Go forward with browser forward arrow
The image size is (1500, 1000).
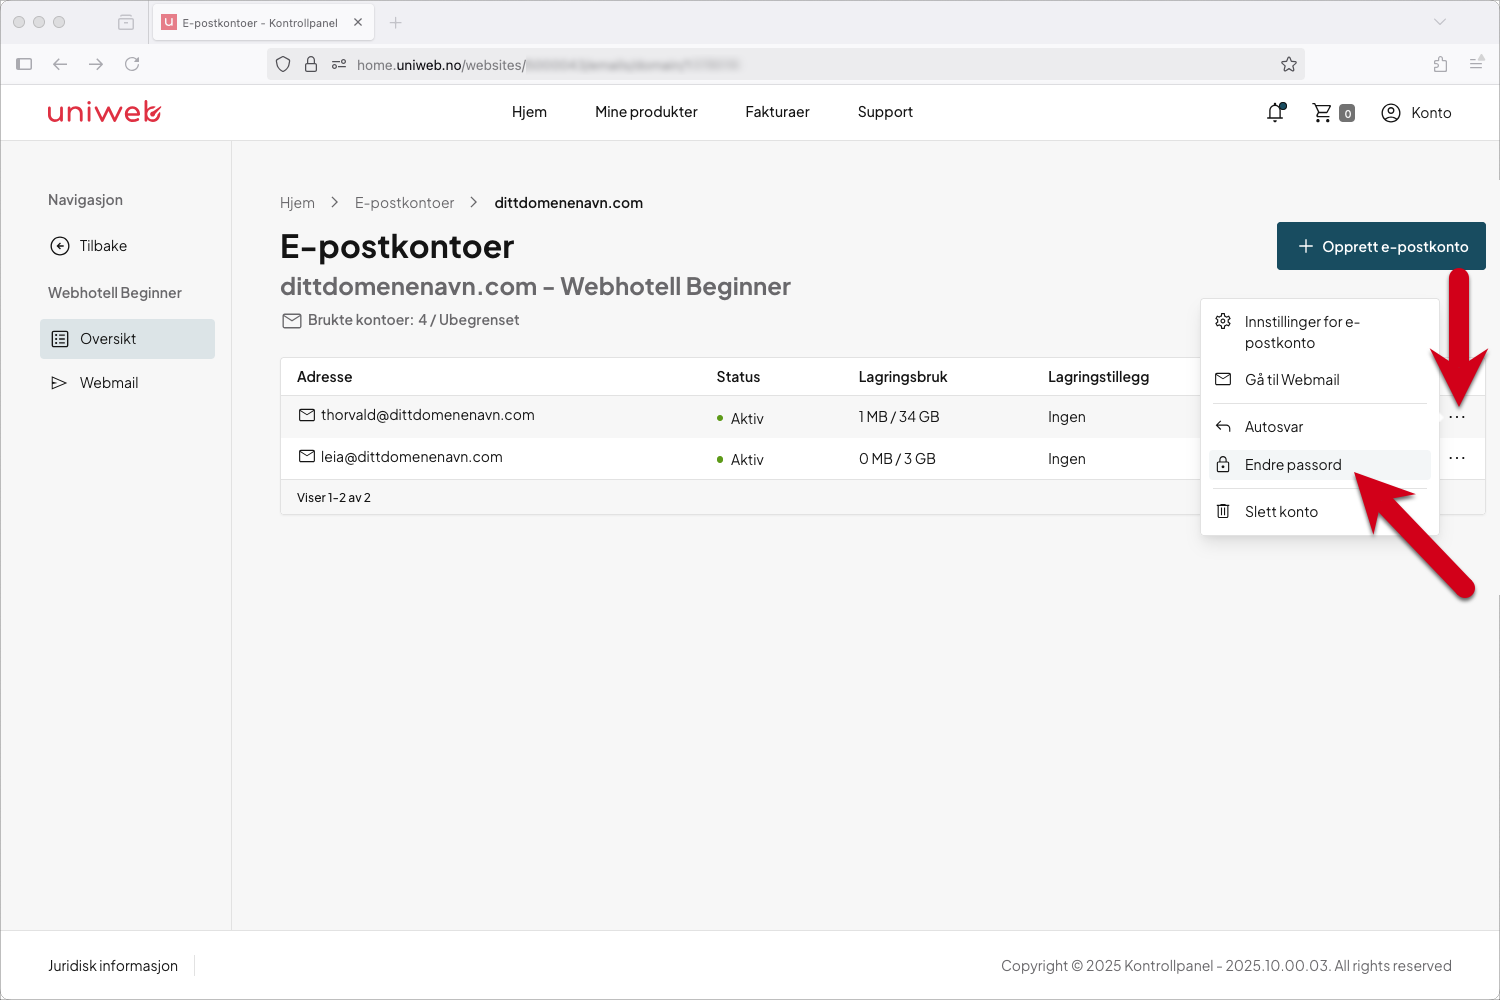coord(96,64)
